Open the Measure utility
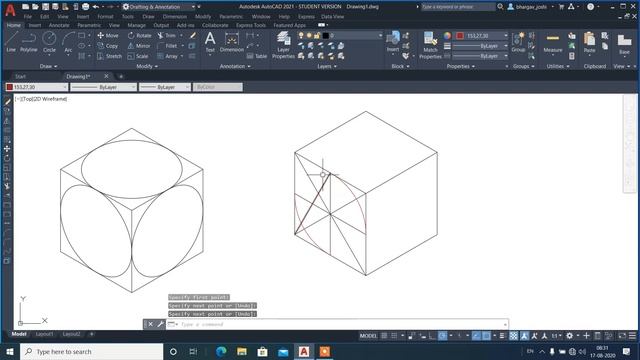Viewport: 640px width, 360px height. pyautogui.click(x=553, y=42)
